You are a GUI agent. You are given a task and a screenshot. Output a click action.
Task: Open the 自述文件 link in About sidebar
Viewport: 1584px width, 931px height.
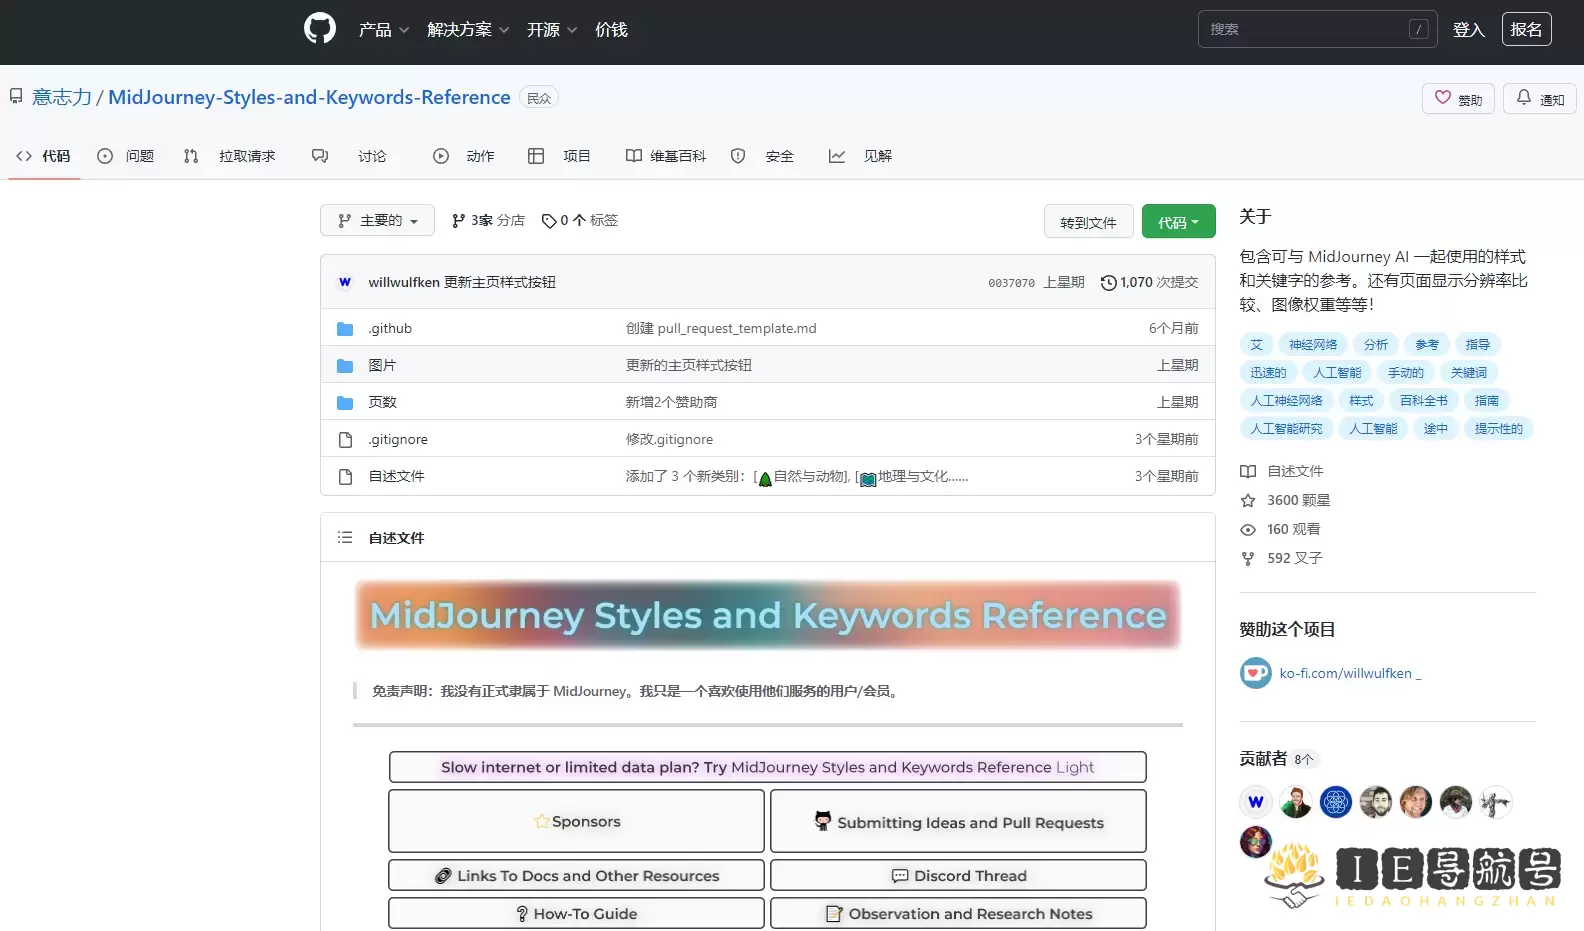click(x=1282, y=471)
